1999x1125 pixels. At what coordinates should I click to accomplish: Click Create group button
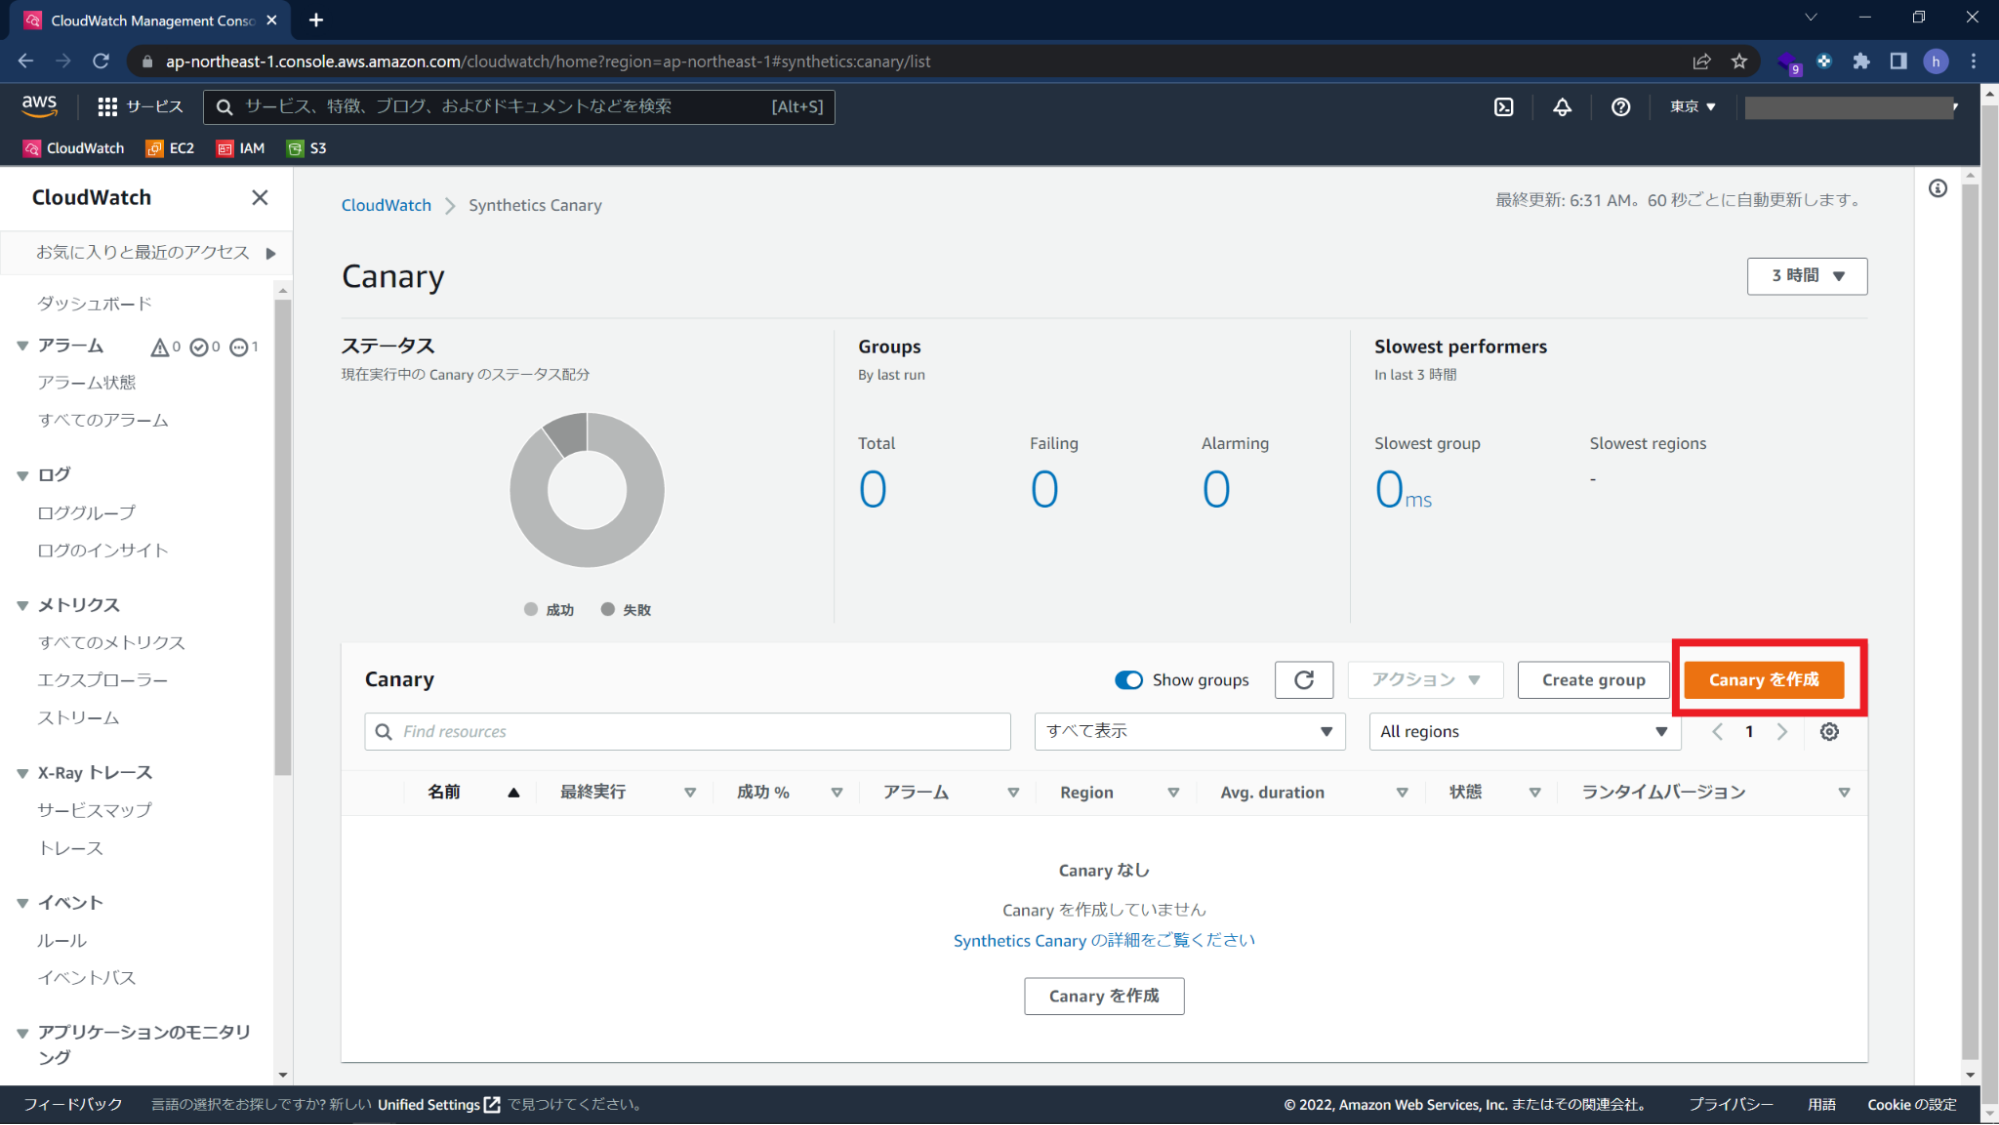(1594, 680)
